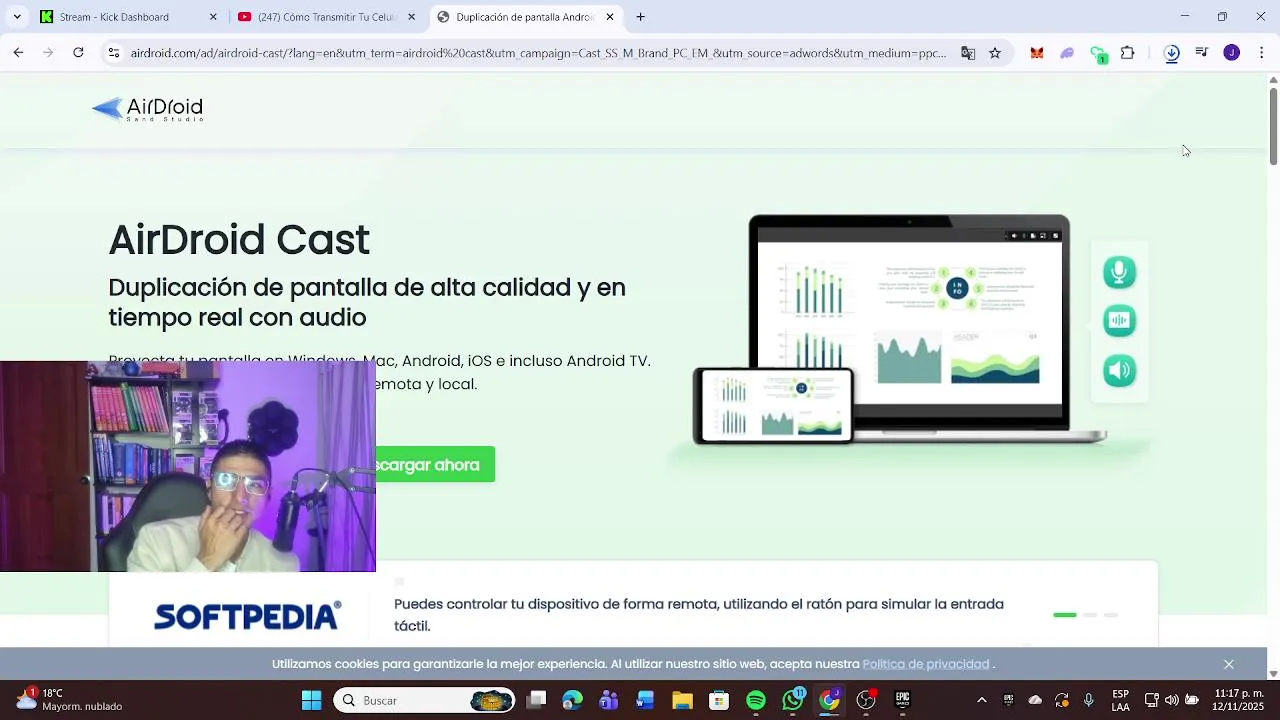Open the media controls icon
Viewport: 1280px width, 720px height.
click(1202, 53)
